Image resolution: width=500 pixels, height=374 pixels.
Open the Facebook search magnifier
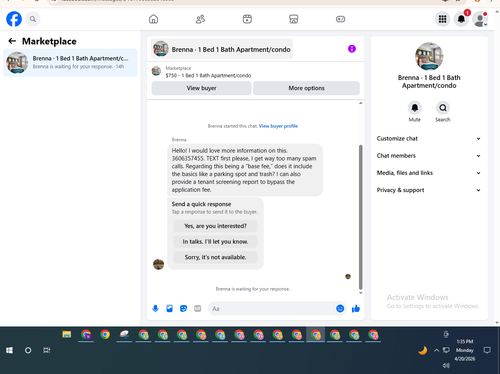coord(33,19)
